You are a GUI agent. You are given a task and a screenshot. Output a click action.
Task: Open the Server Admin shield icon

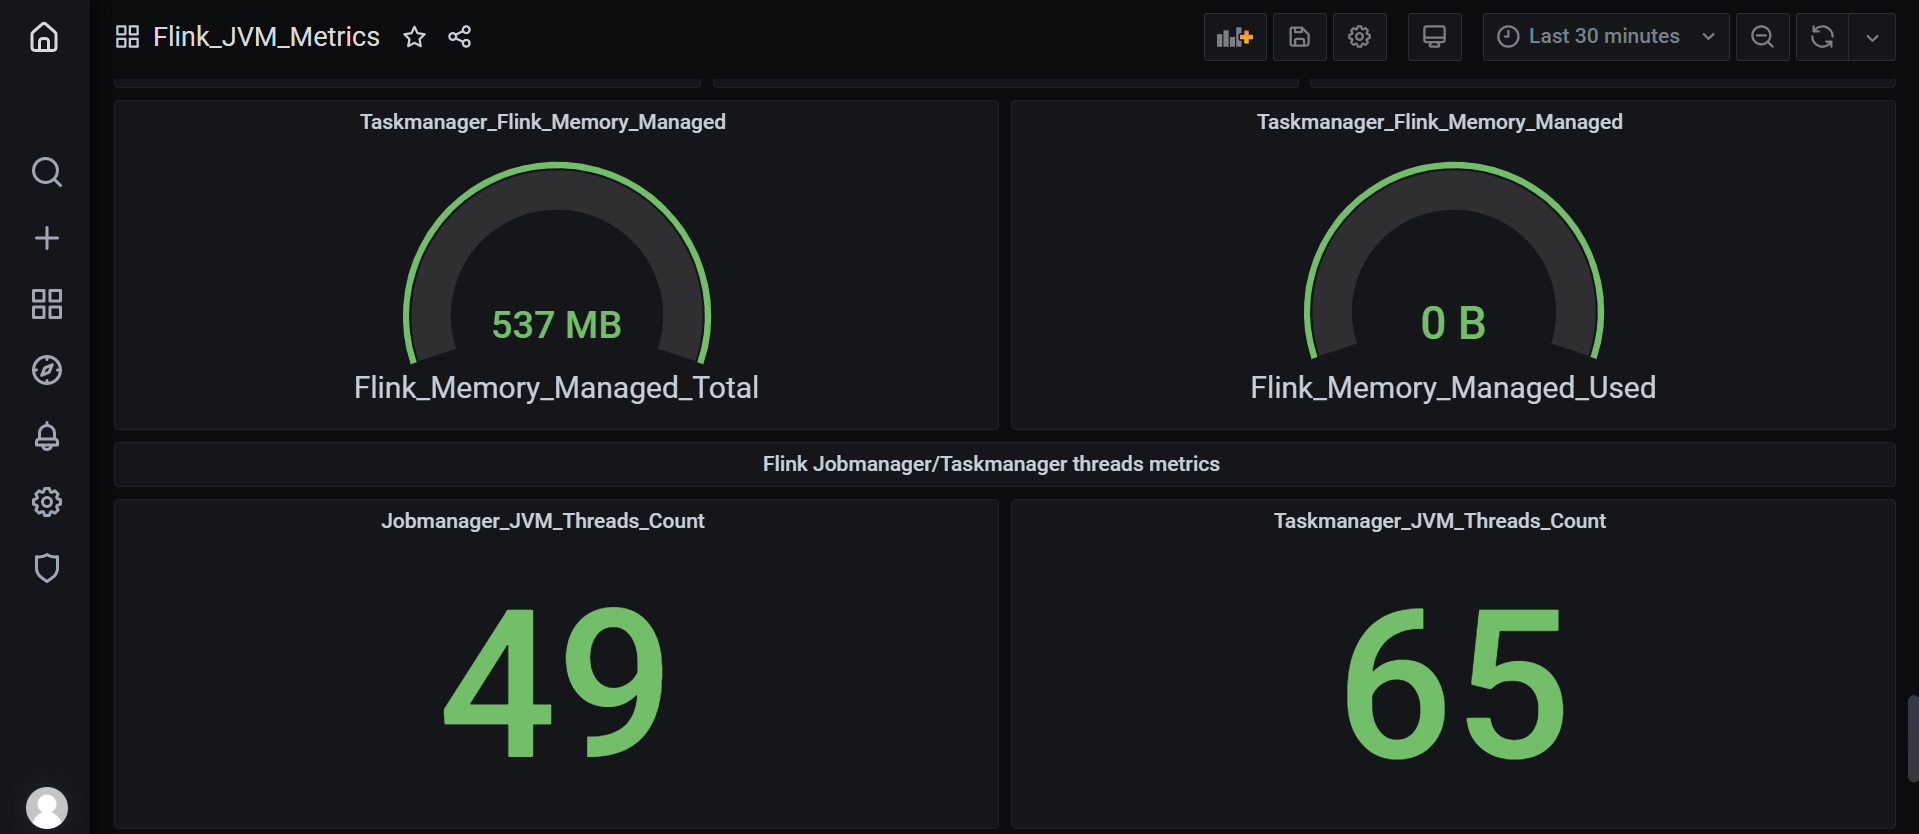coord(46,568)
